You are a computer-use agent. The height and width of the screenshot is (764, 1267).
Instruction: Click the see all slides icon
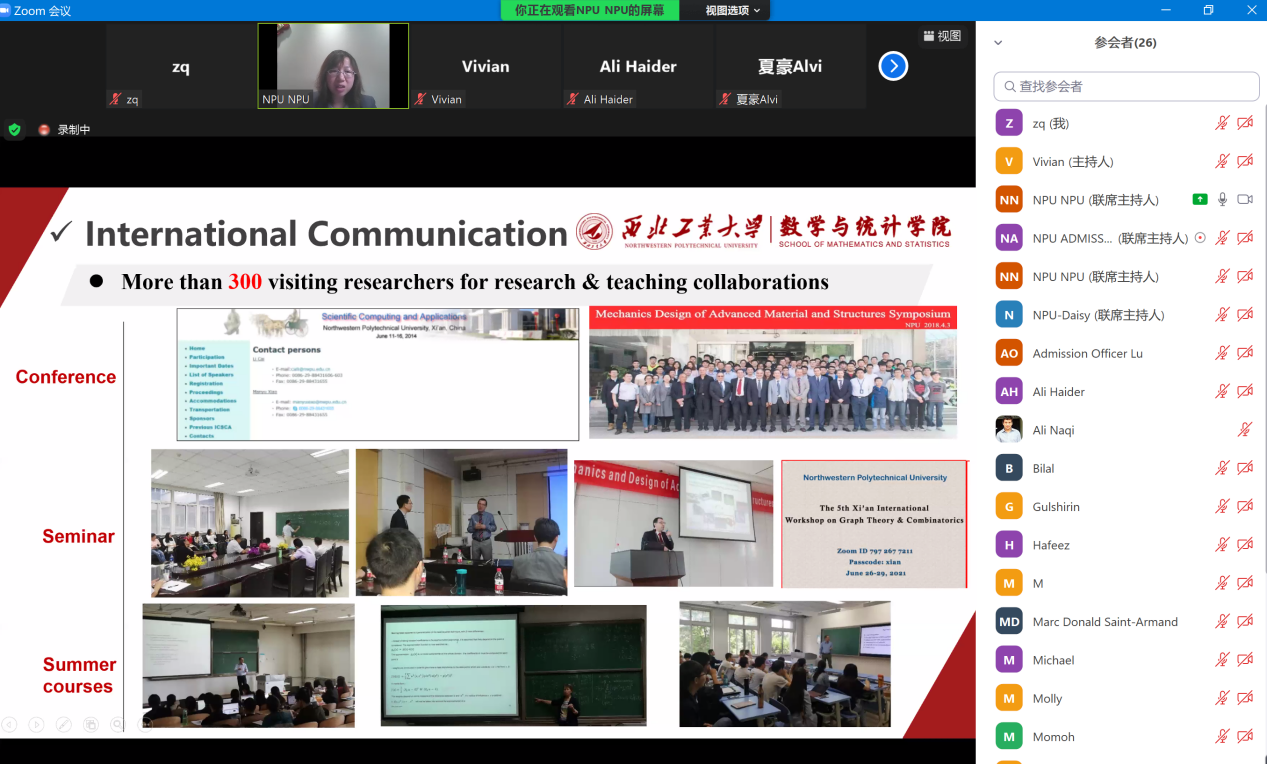pos(90,725)
